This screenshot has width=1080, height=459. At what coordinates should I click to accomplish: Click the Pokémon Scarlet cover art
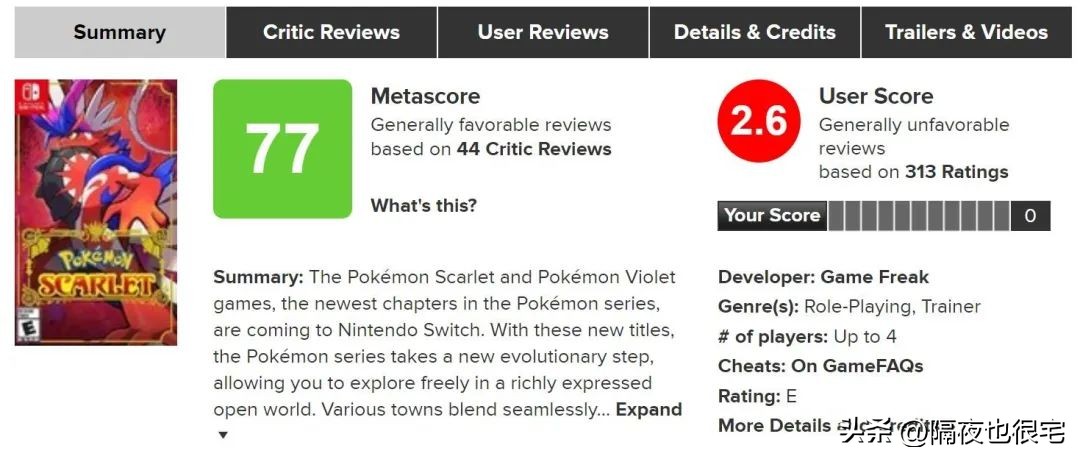pos(96,212)
